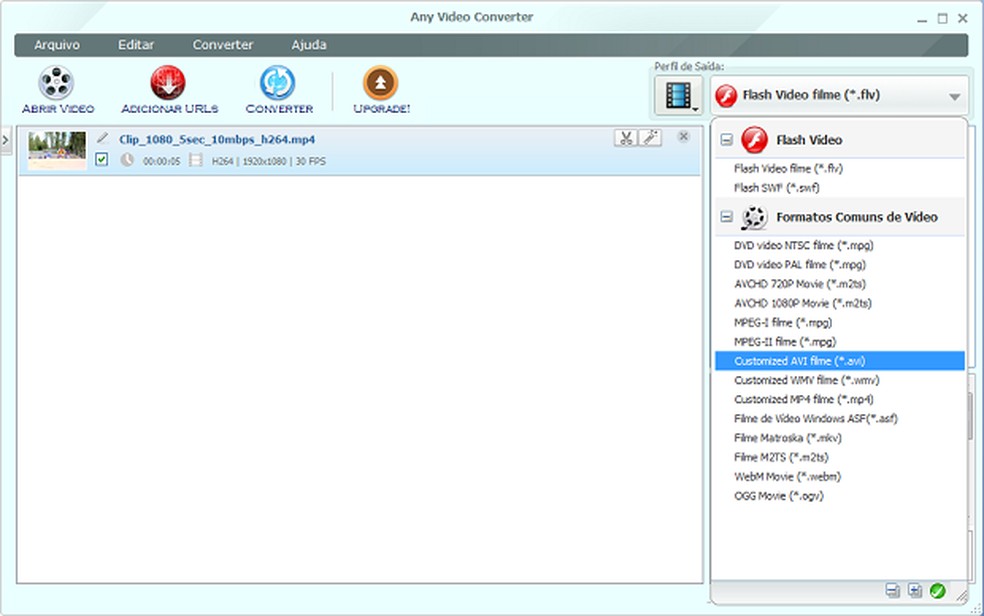Click the orange Upgrade icon
The width and height of the screenshot is (984, 616).
(381, 83)
